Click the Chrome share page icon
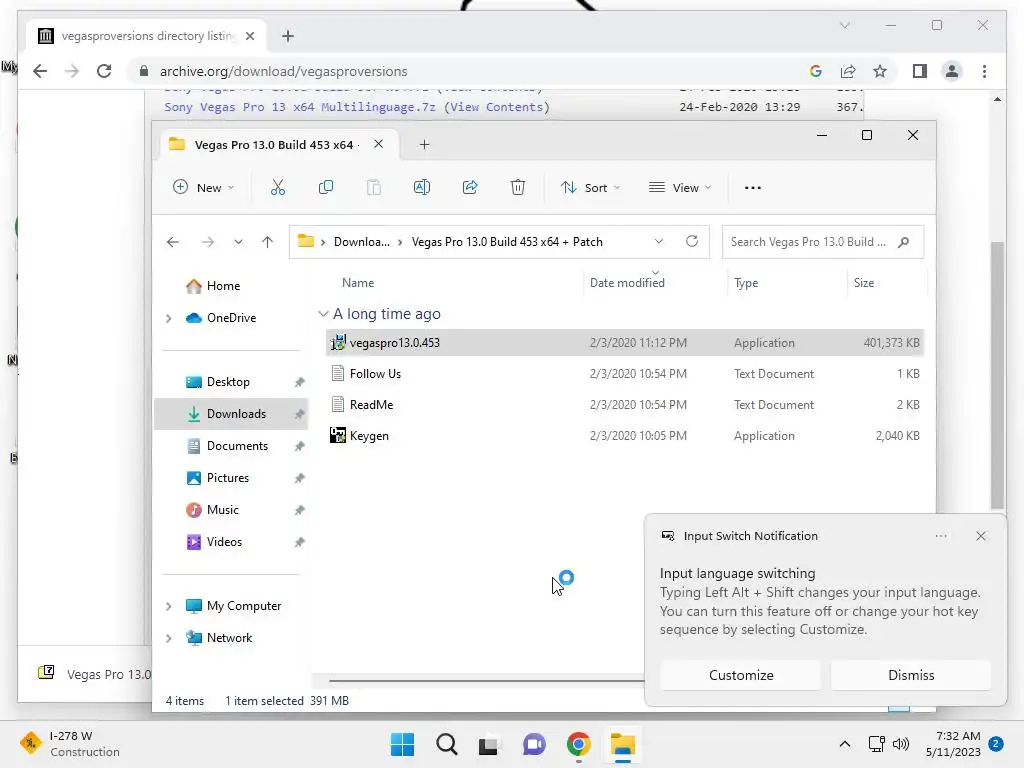 click(x=848, y=71)
